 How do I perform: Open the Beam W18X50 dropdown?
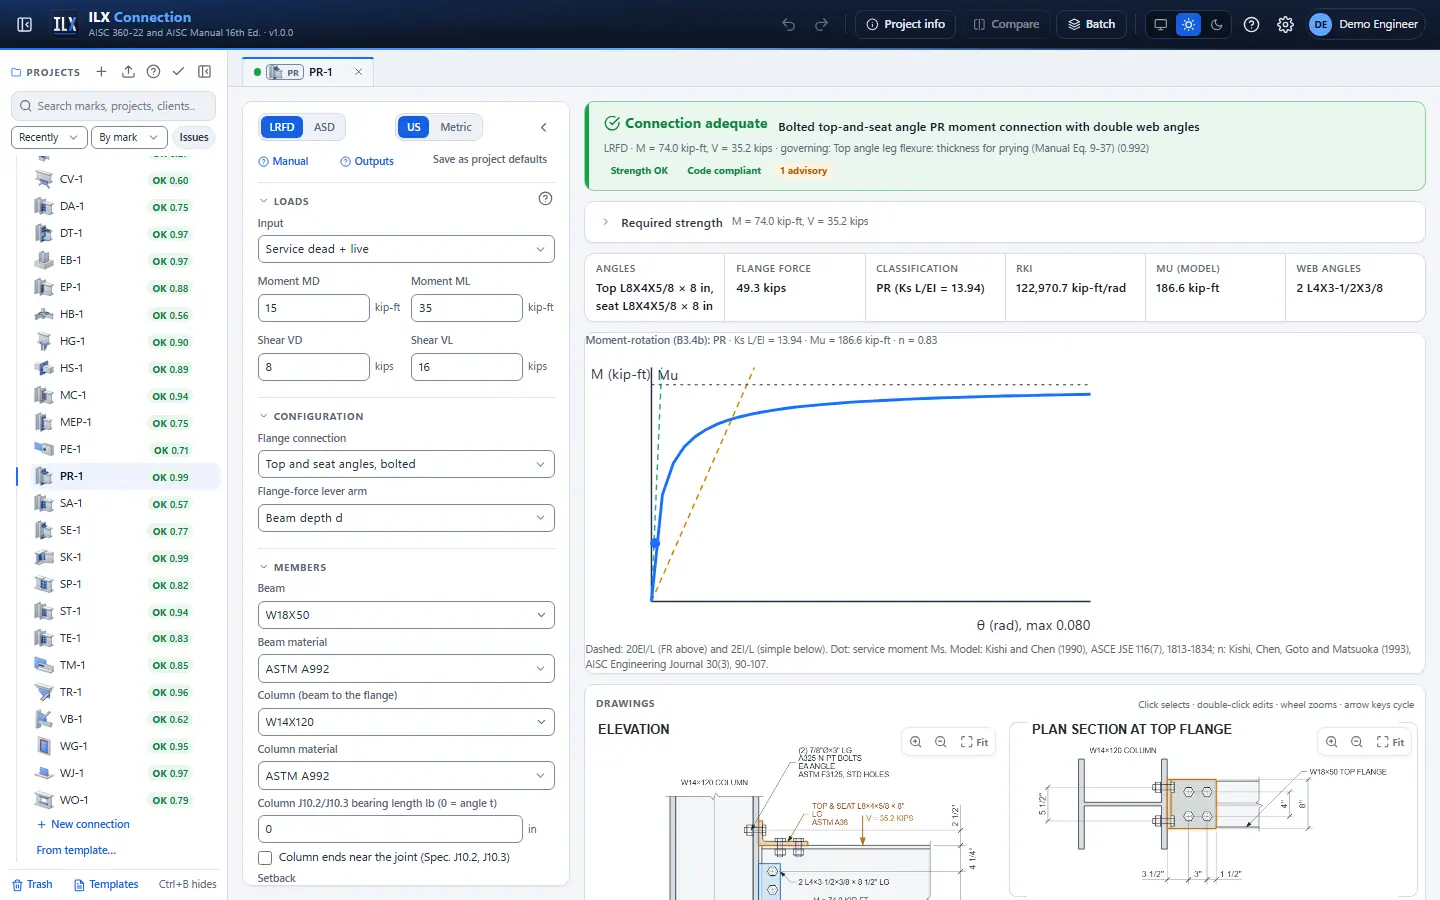[x=406, y=615]
